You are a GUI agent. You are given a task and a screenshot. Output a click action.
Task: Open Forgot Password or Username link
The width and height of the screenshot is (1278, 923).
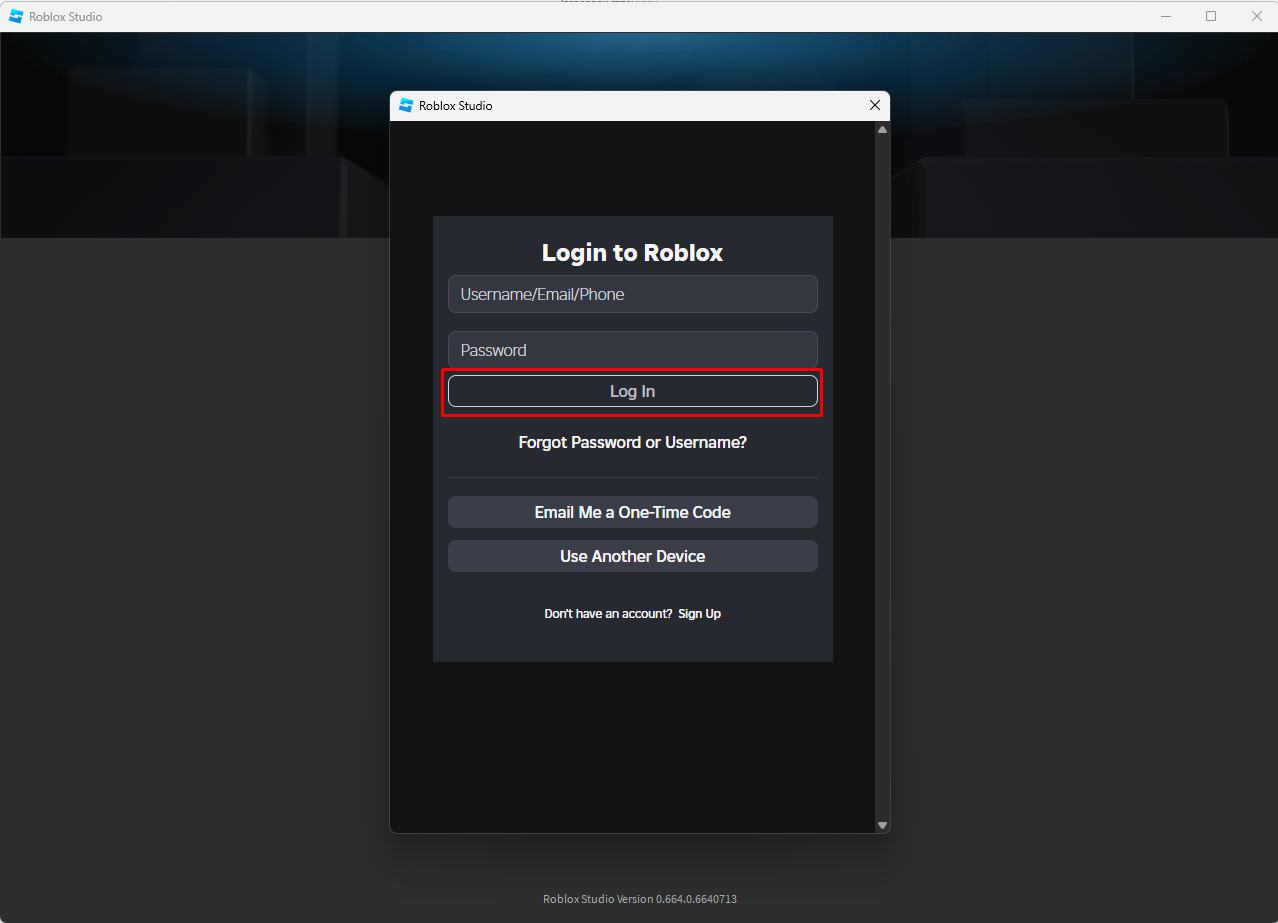point(632,442)
